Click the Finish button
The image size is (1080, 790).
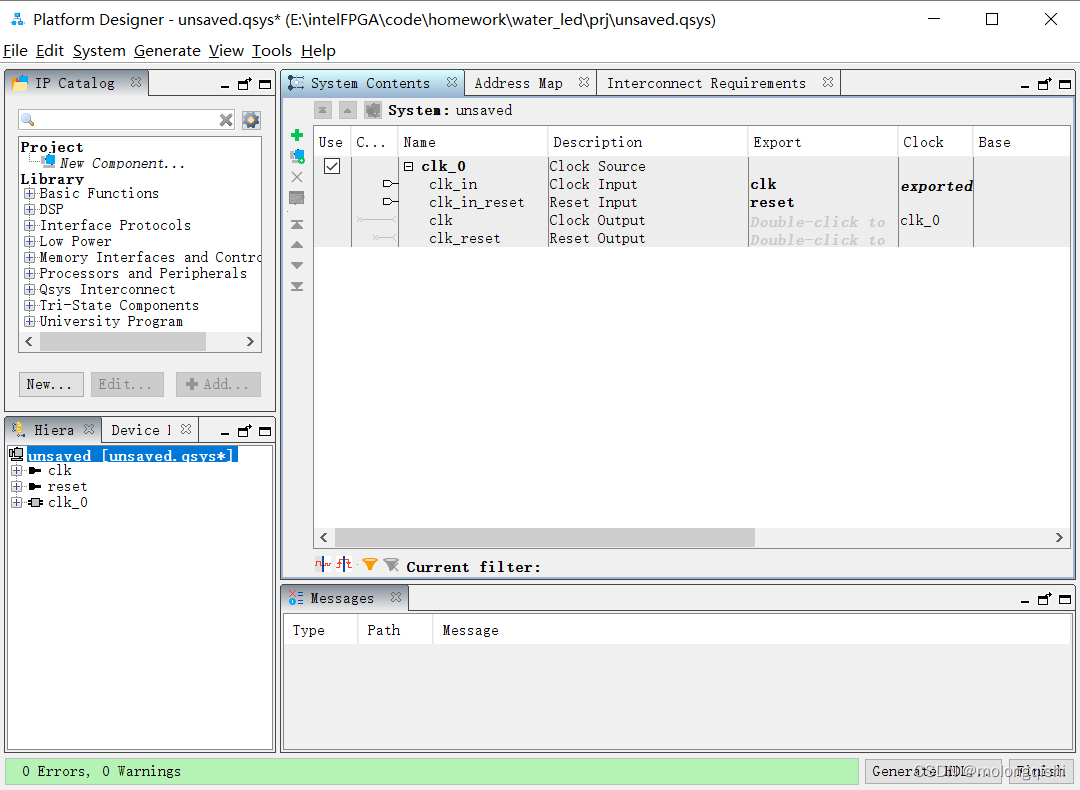click(x=1041, y=771)
